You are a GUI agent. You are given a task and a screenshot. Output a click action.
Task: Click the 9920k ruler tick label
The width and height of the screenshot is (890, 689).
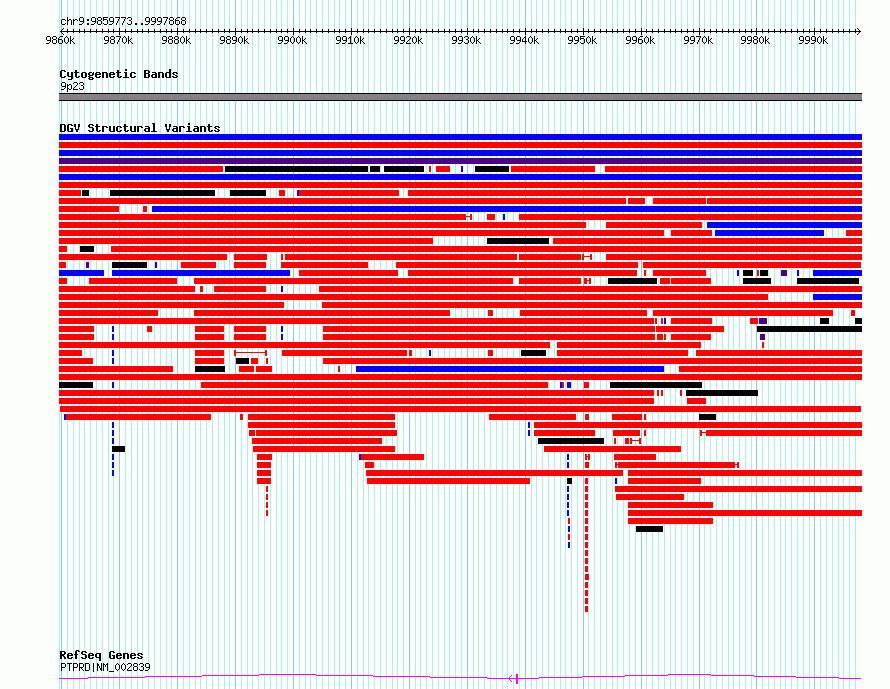pos(408,40)
